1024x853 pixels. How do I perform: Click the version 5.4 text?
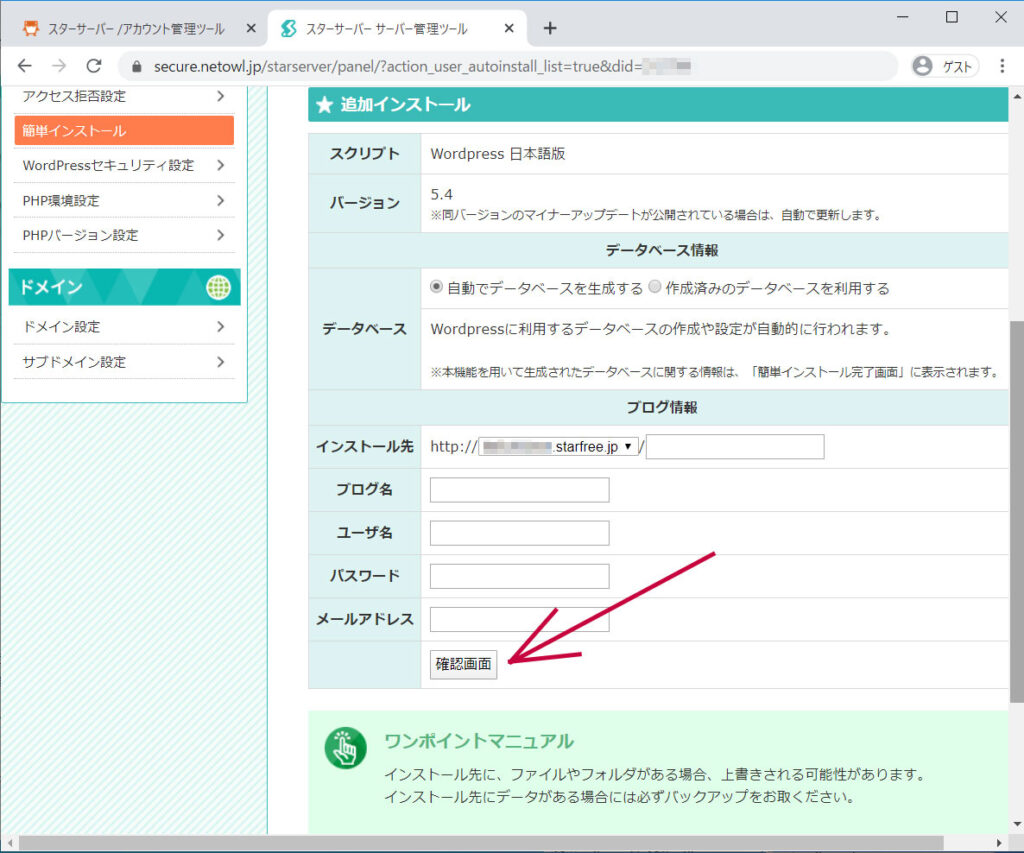coord(441,195)
